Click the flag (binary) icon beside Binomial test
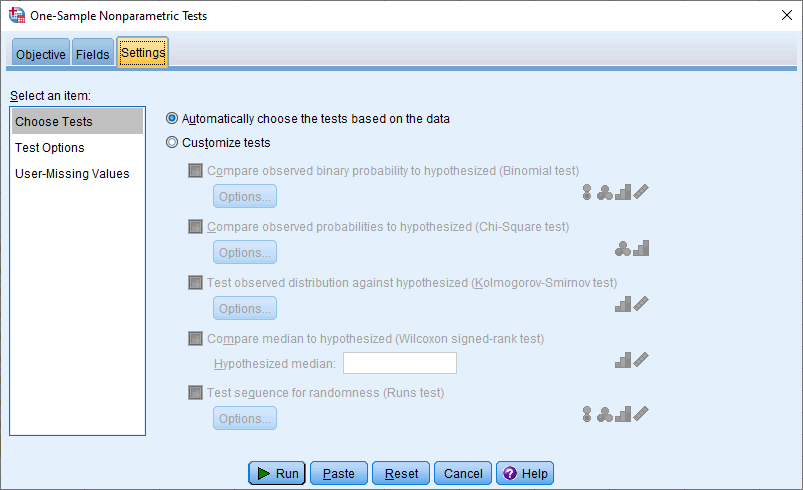Screen dimensions: 803x490 coord(587,193)
